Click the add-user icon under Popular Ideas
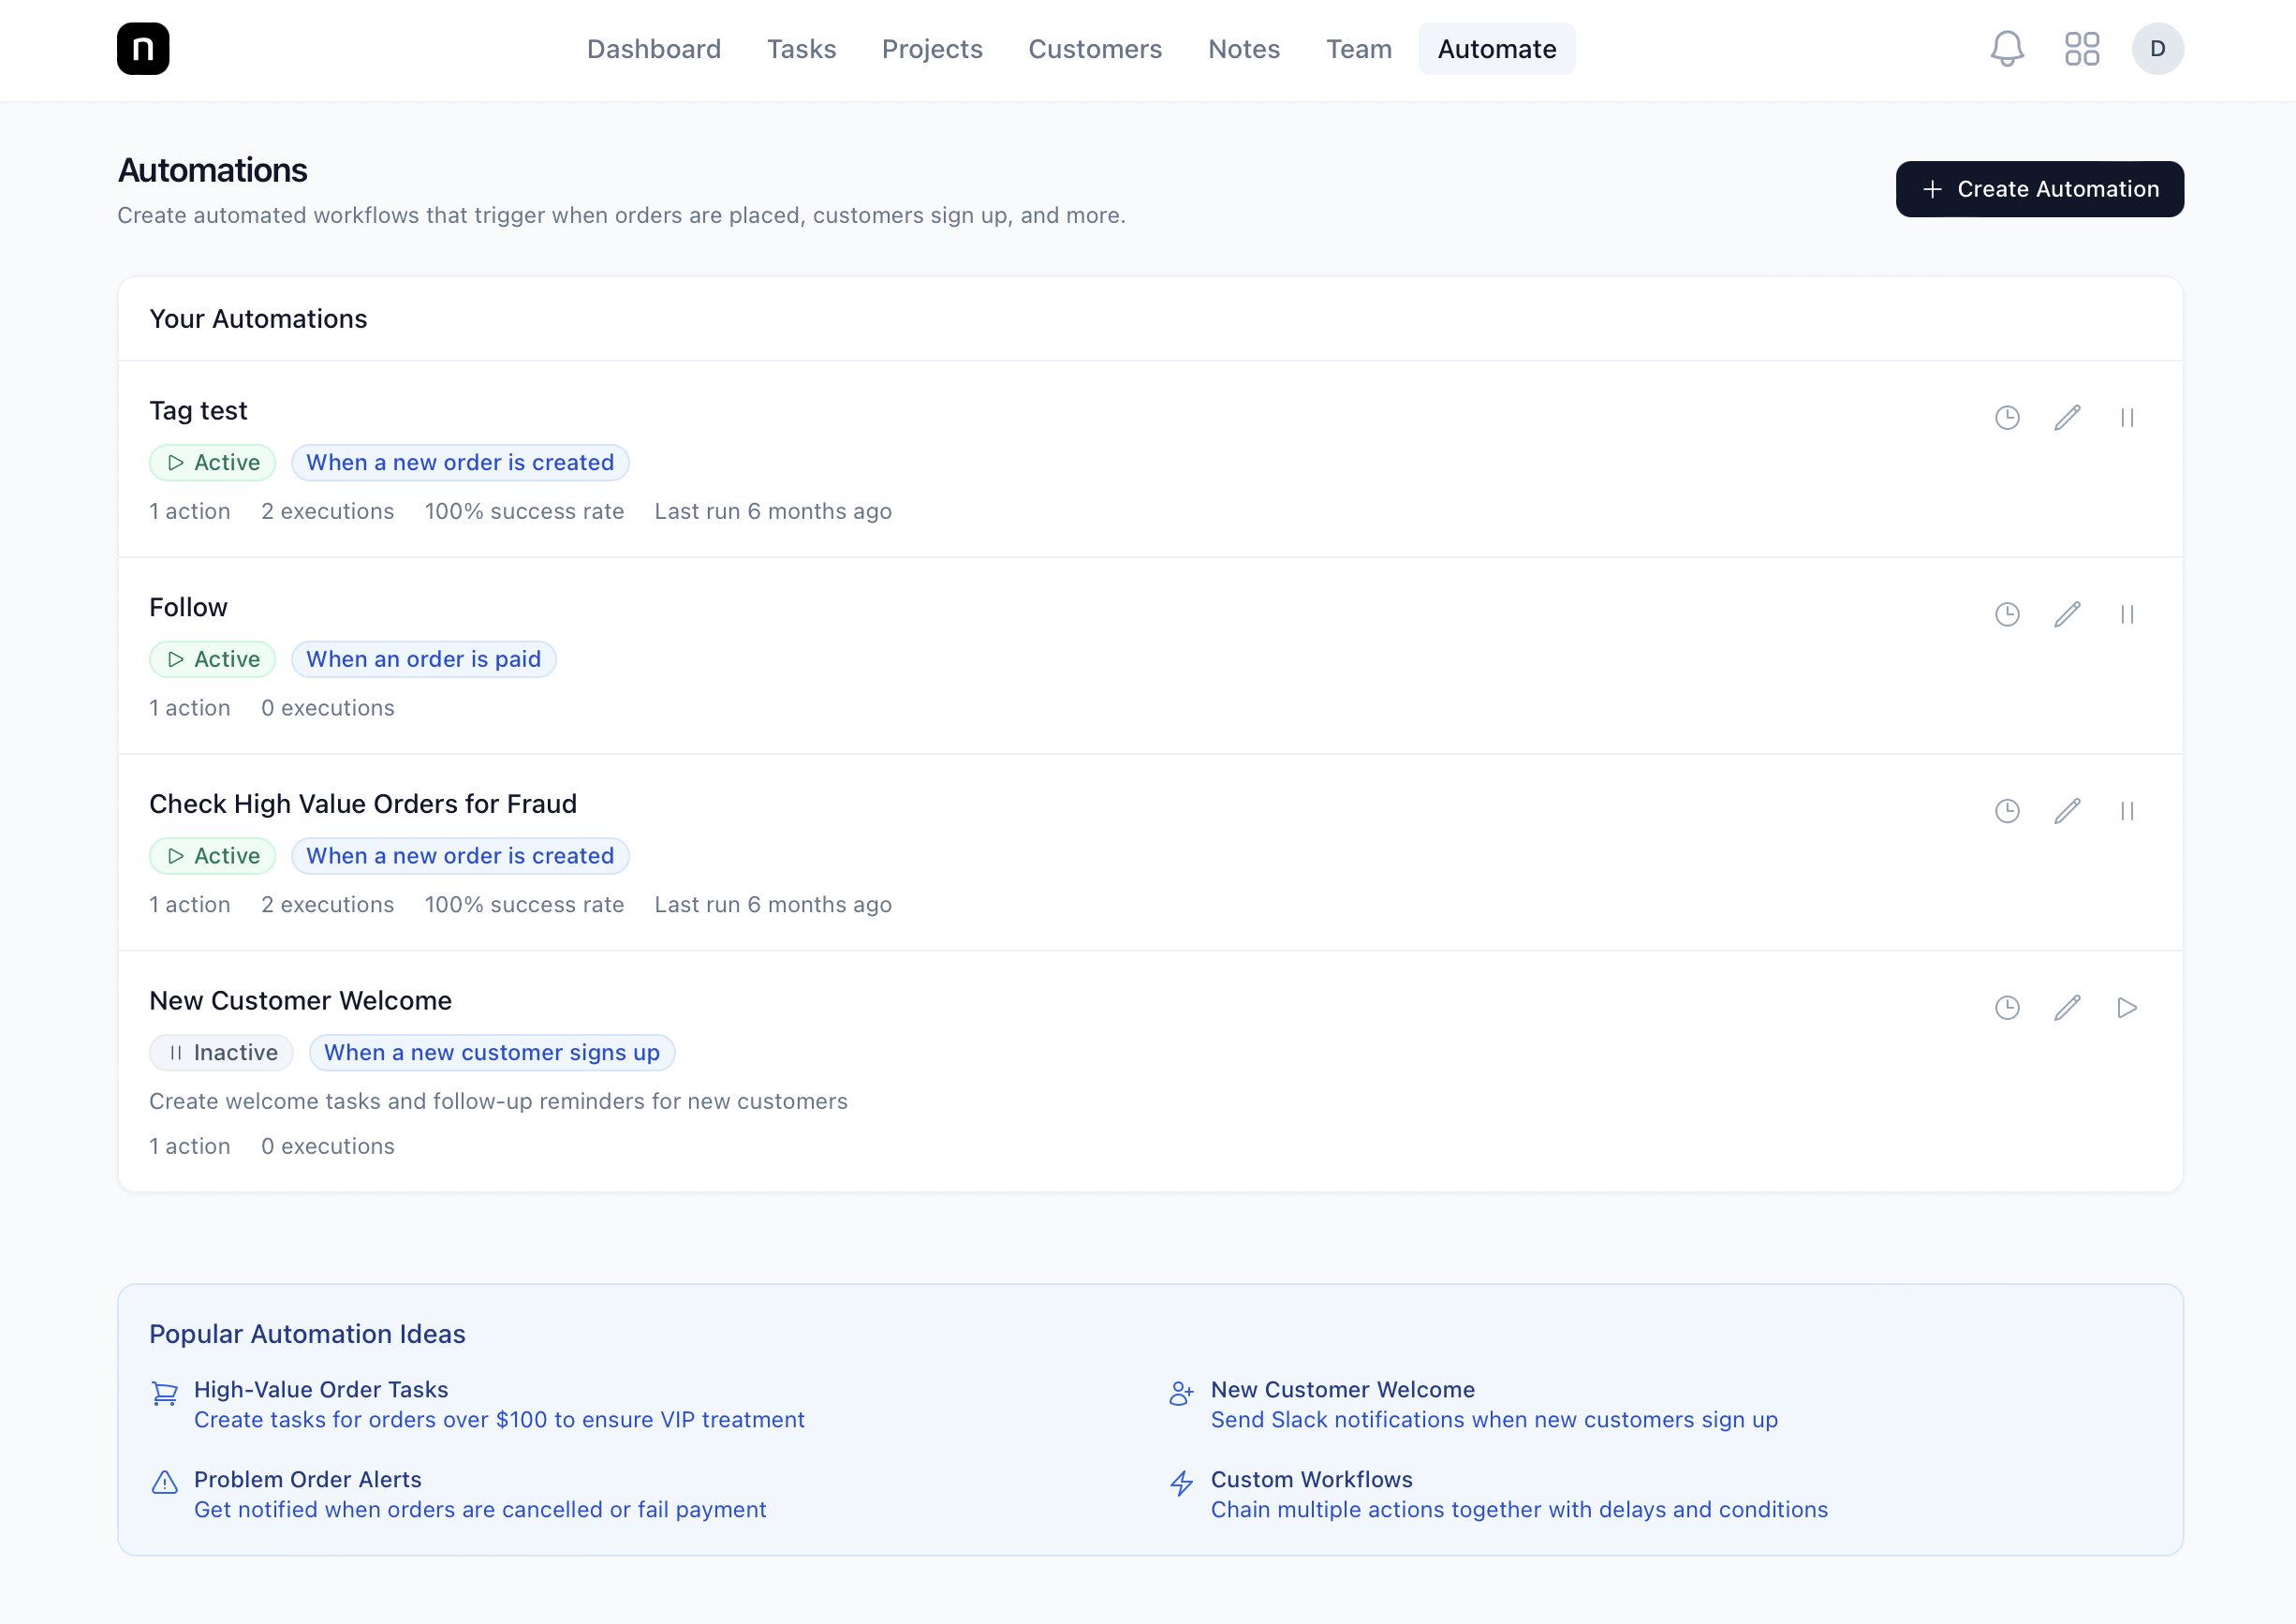Screen dimensions: 2296x1624 1181,1393
